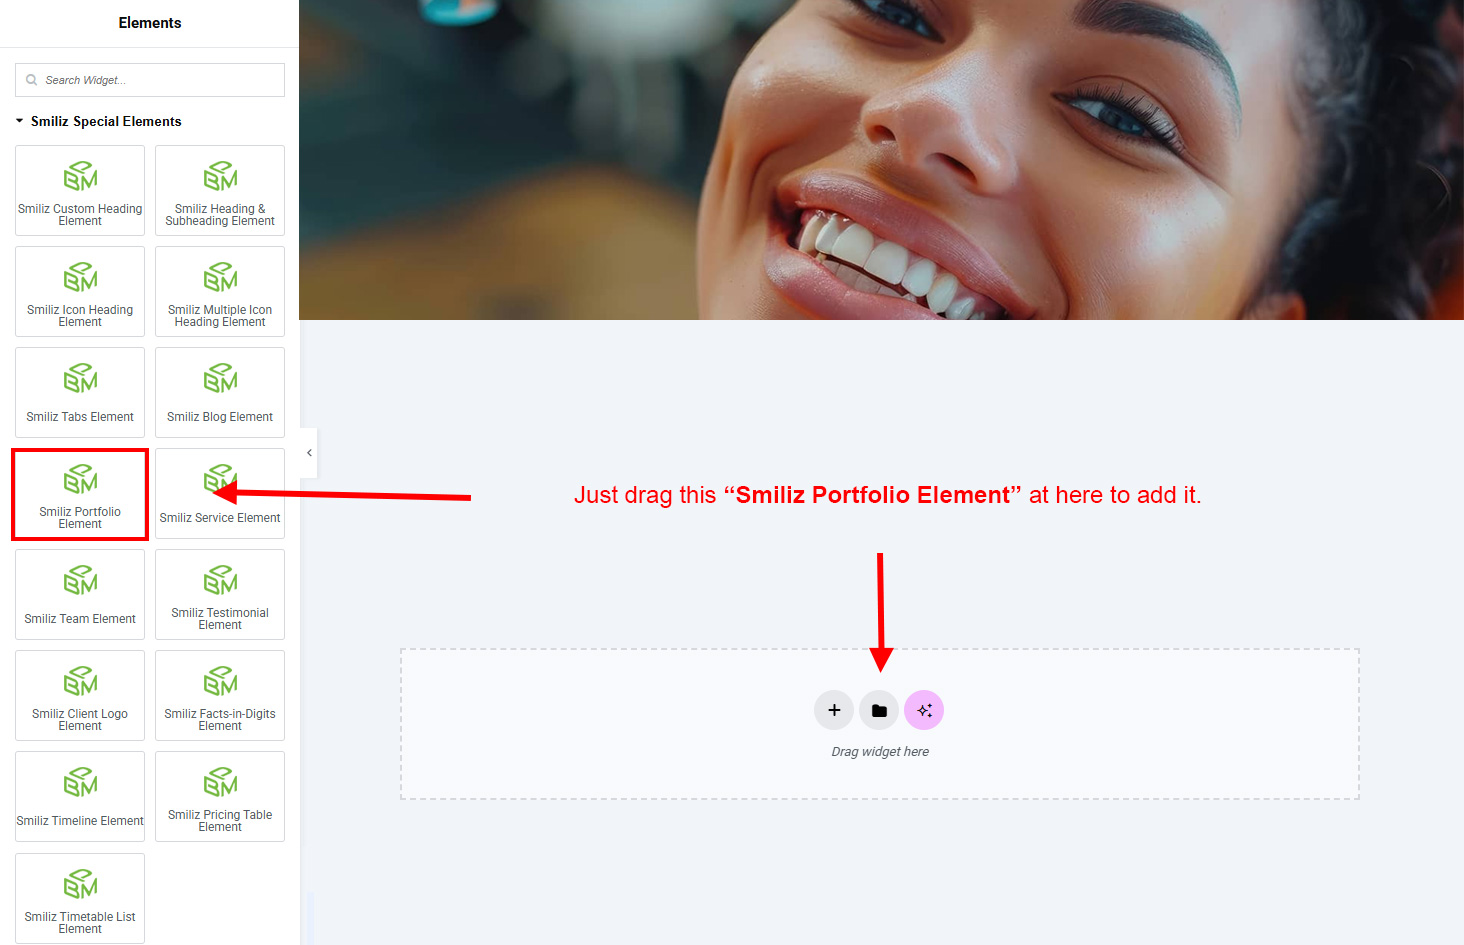Select the Smiliz Timeline Element widget

click(x=80, y=797)
